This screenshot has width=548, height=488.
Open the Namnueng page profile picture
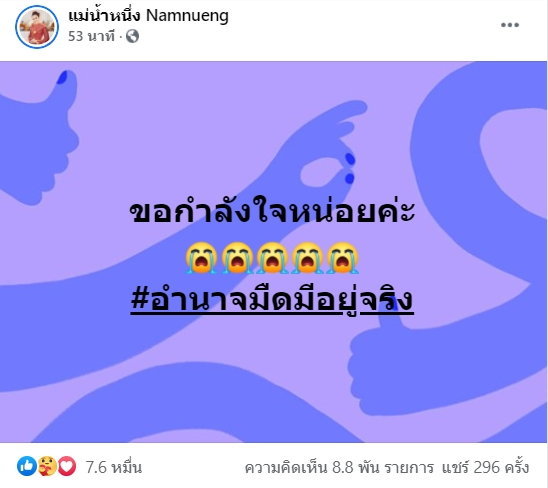pyautogui.click(x=37, y=27)
